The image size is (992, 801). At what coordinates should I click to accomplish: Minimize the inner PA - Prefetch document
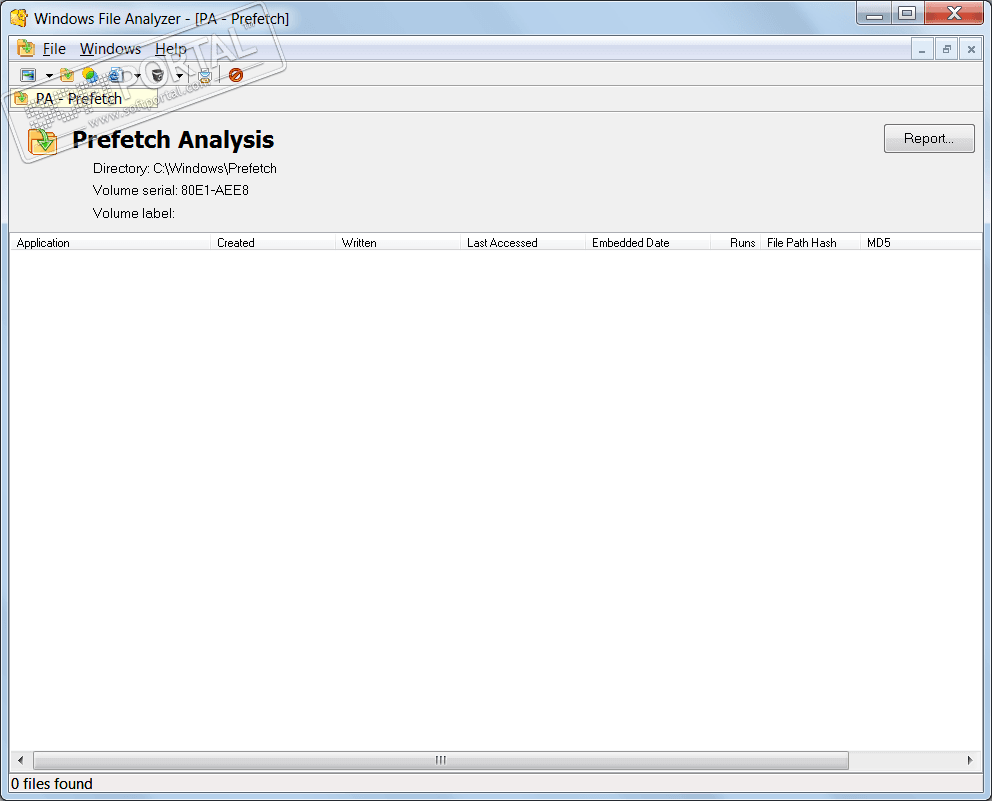922,49
